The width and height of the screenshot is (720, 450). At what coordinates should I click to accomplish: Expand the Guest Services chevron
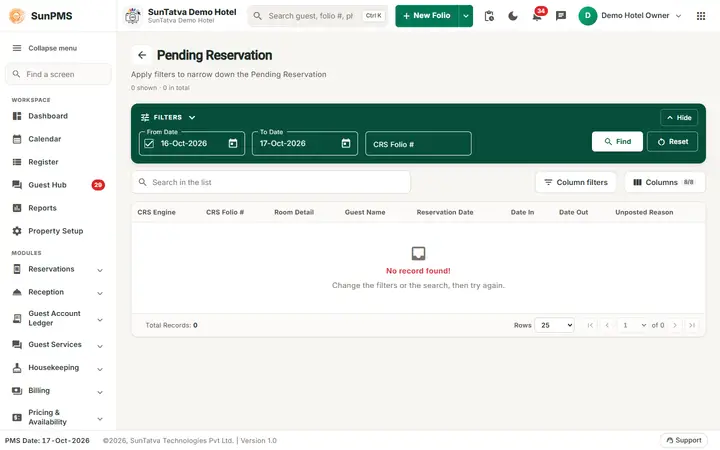[100, 346]
